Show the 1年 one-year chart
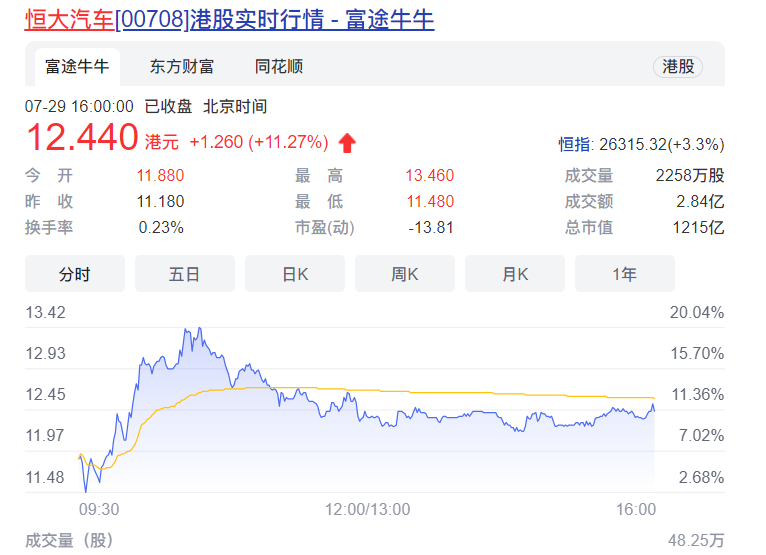Viewport: 766px width, 555px height. point(625,274)
